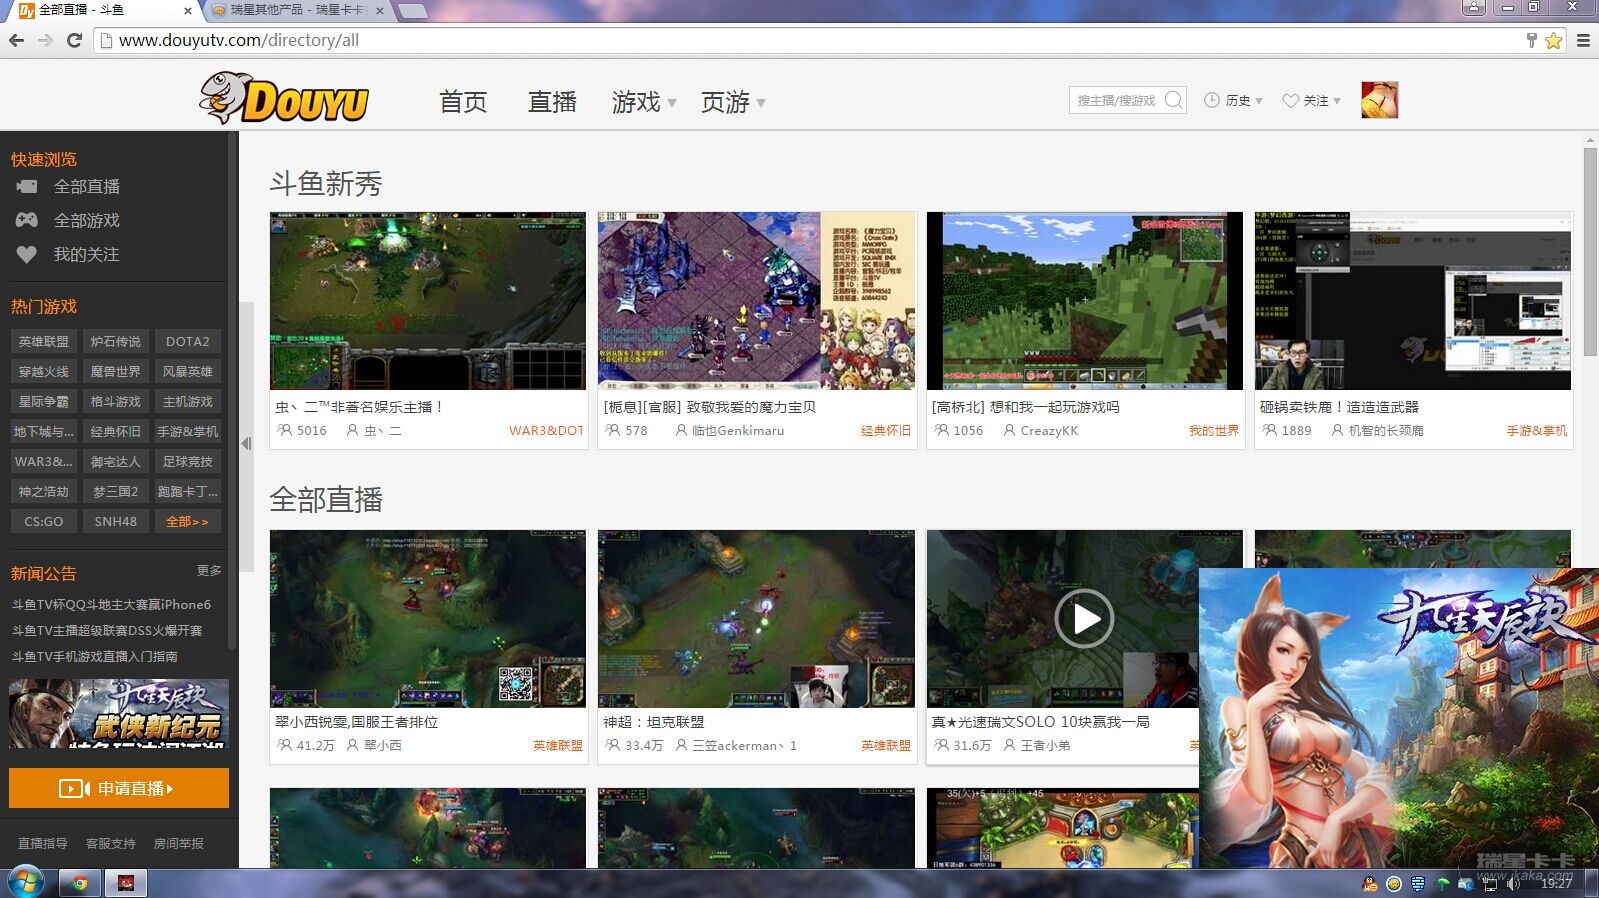Open the 历史 history dropdown
This screenshot has height=898, width=1599.
coord(1233,100)
